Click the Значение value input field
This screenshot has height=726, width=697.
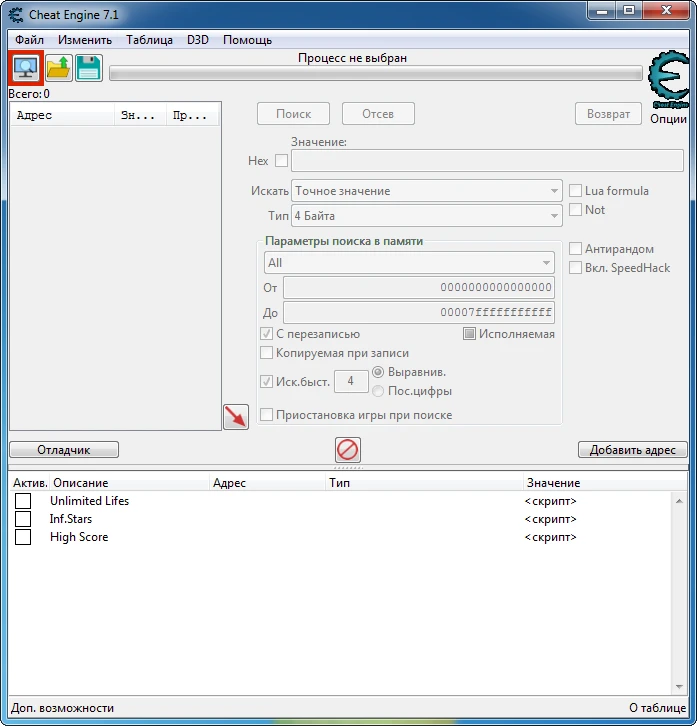[487, 161]
